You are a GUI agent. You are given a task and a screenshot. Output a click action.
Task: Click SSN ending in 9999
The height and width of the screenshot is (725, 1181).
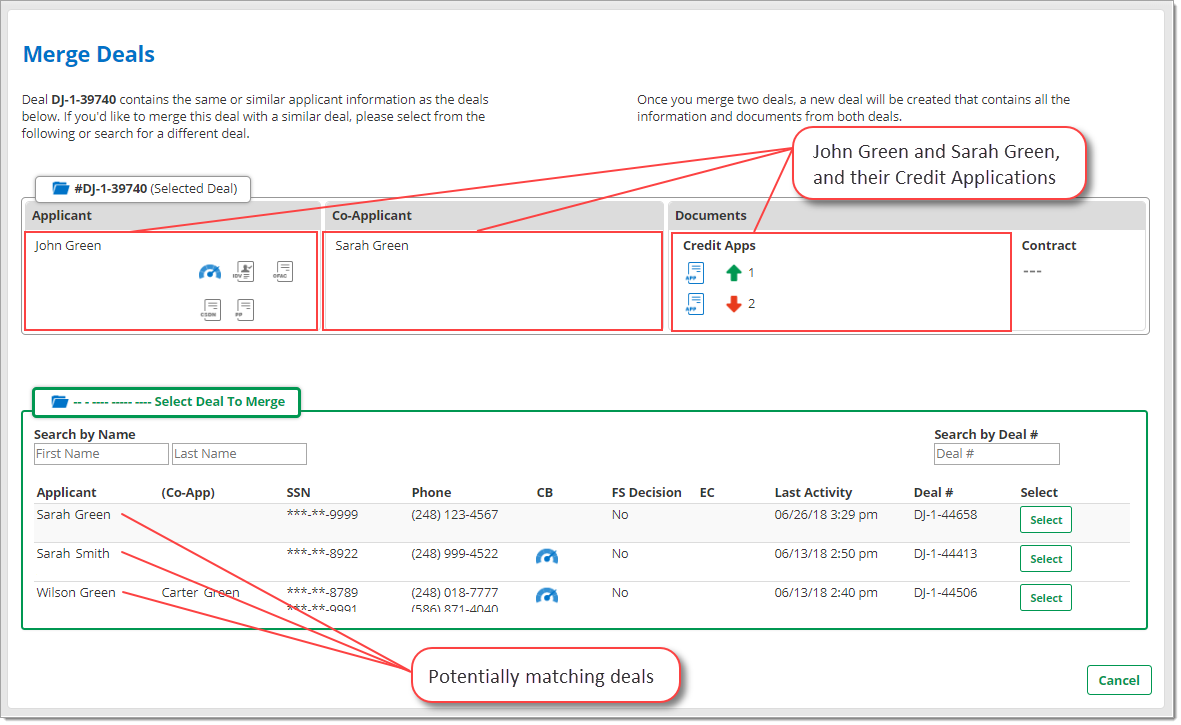pyautogui.click(x=322, y=515)
